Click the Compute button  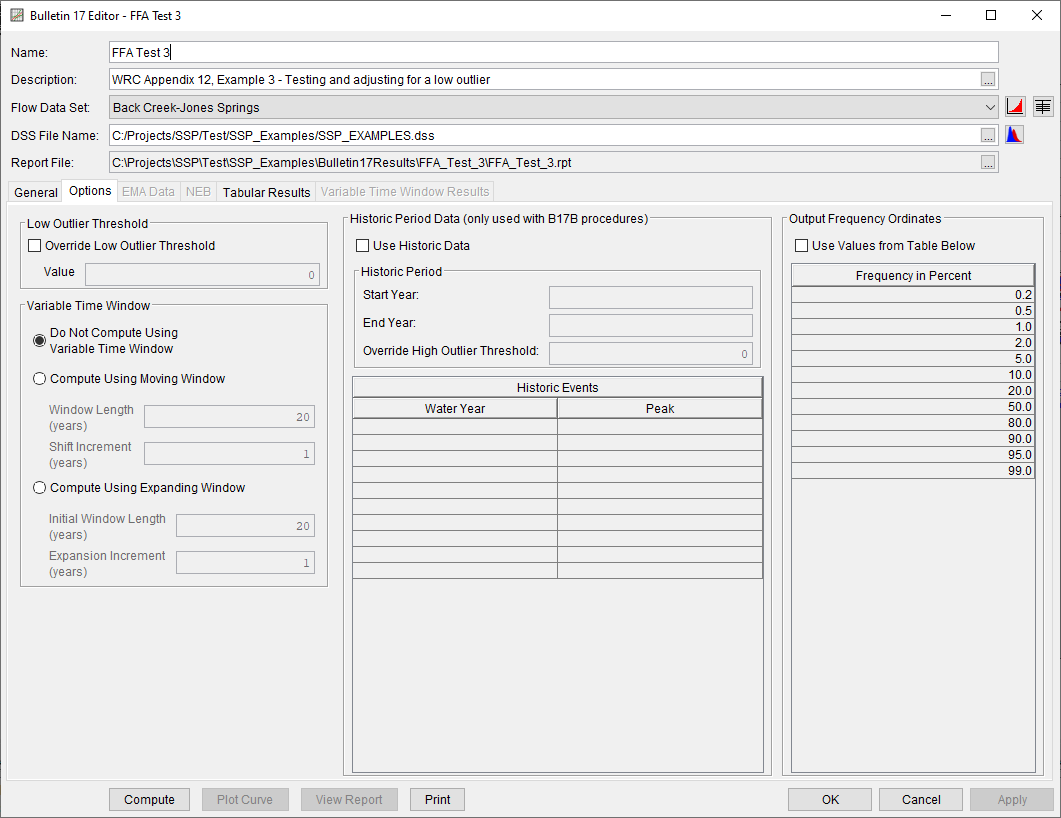pyautogui.click(x=150, y=800)
